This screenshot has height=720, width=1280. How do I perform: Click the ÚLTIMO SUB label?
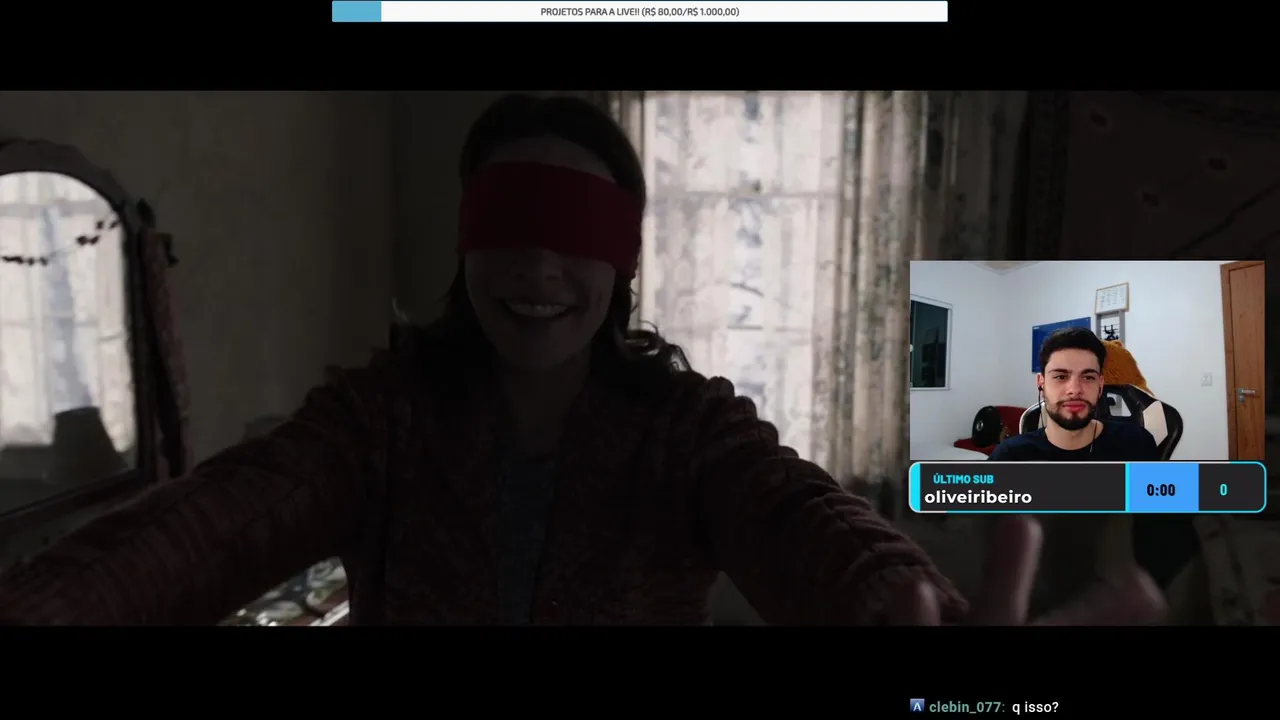963,479
